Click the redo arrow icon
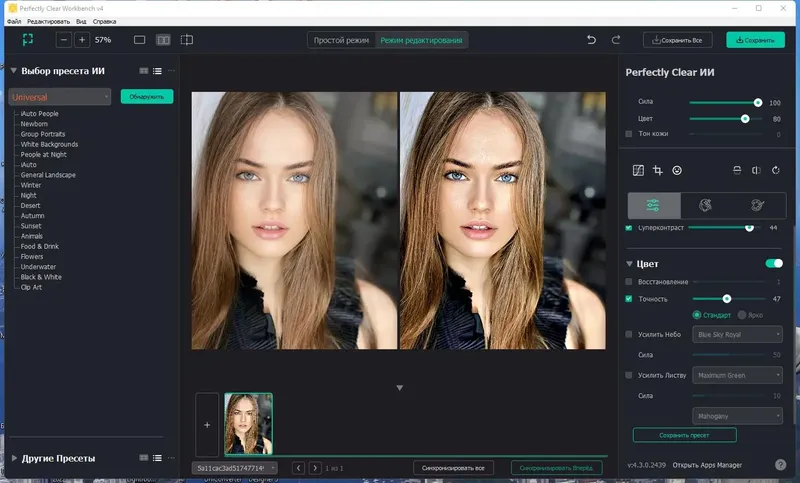The height and width of the screenshot is (483, 800). coord(616,40)
